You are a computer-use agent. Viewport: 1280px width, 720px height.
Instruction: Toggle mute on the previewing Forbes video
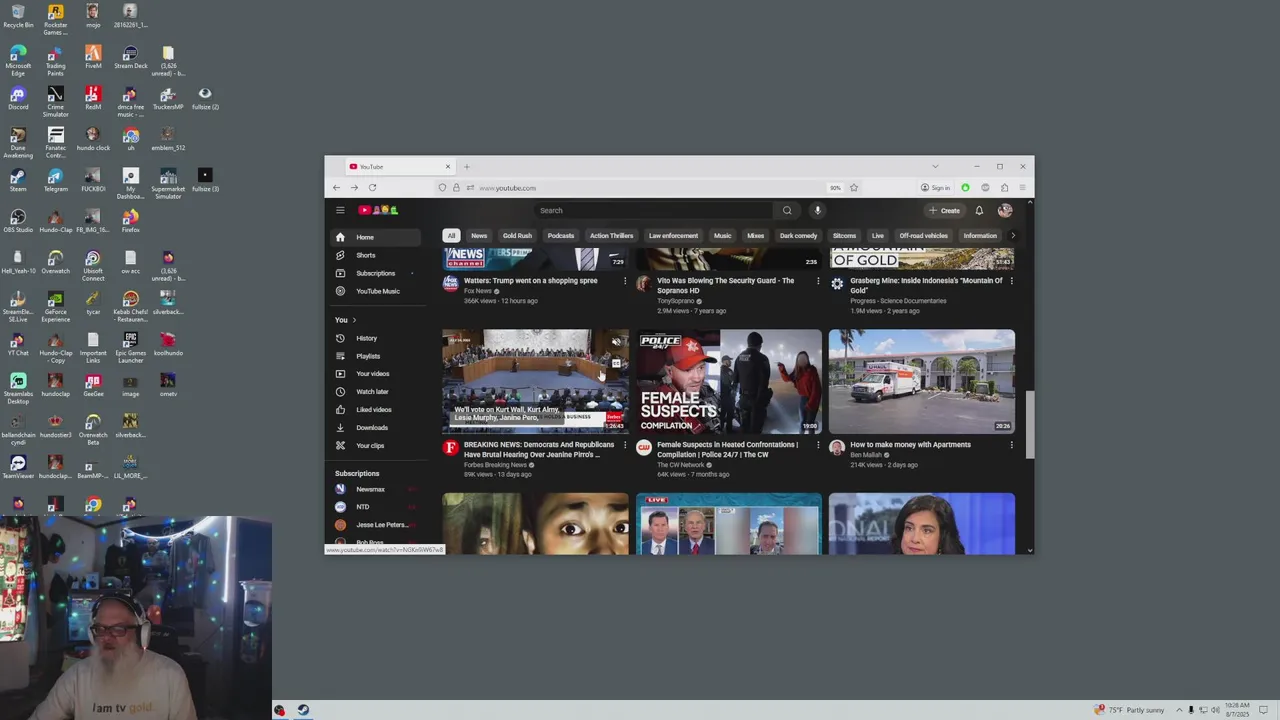point(616,343)
